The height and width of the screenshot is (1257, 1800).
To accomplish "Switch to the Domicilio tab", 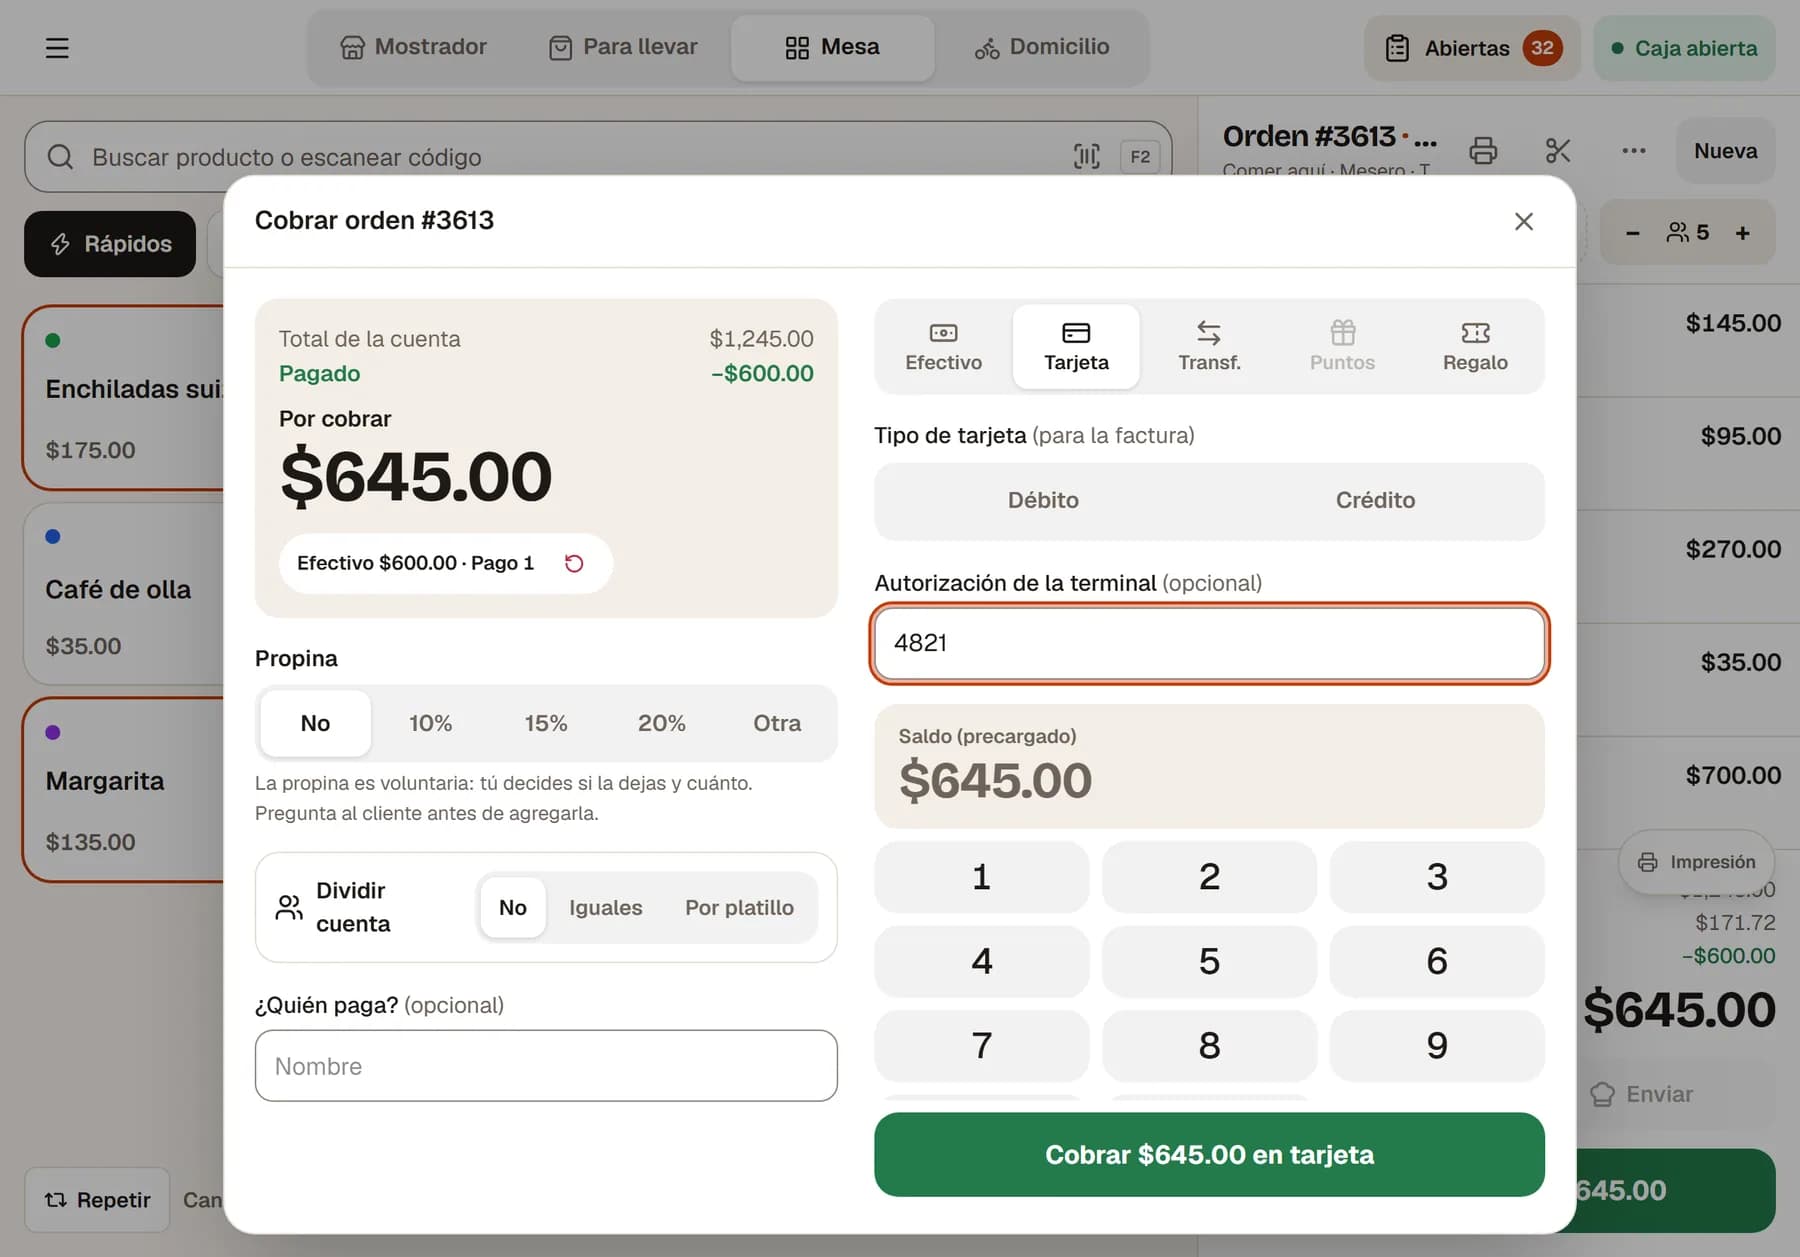I will [x=1042, y=47].
